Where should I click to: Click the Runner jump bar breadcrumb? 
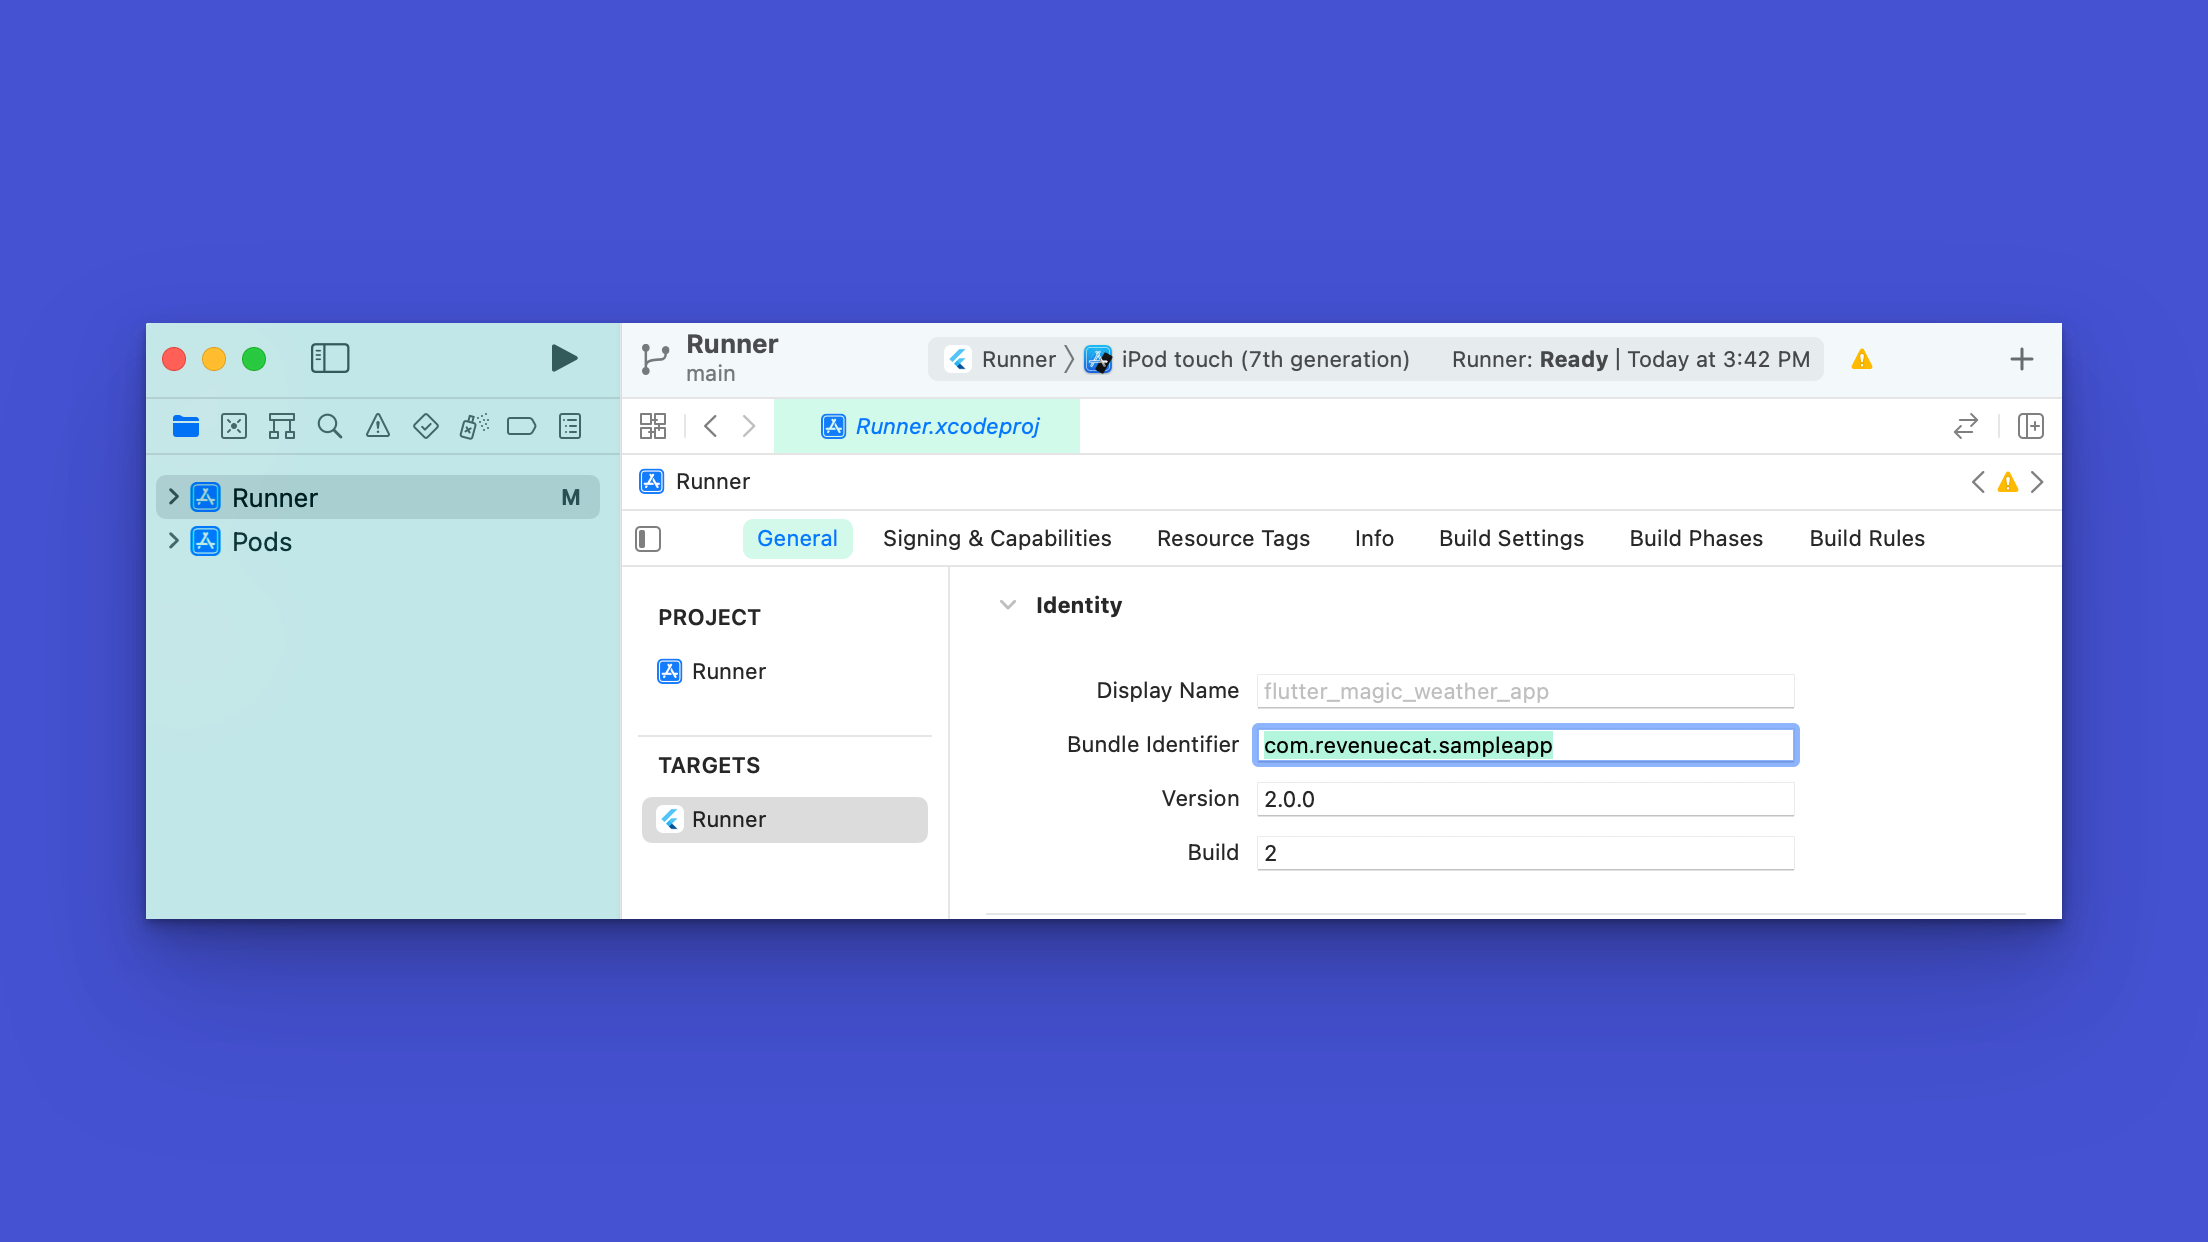[x=695, y=482]
